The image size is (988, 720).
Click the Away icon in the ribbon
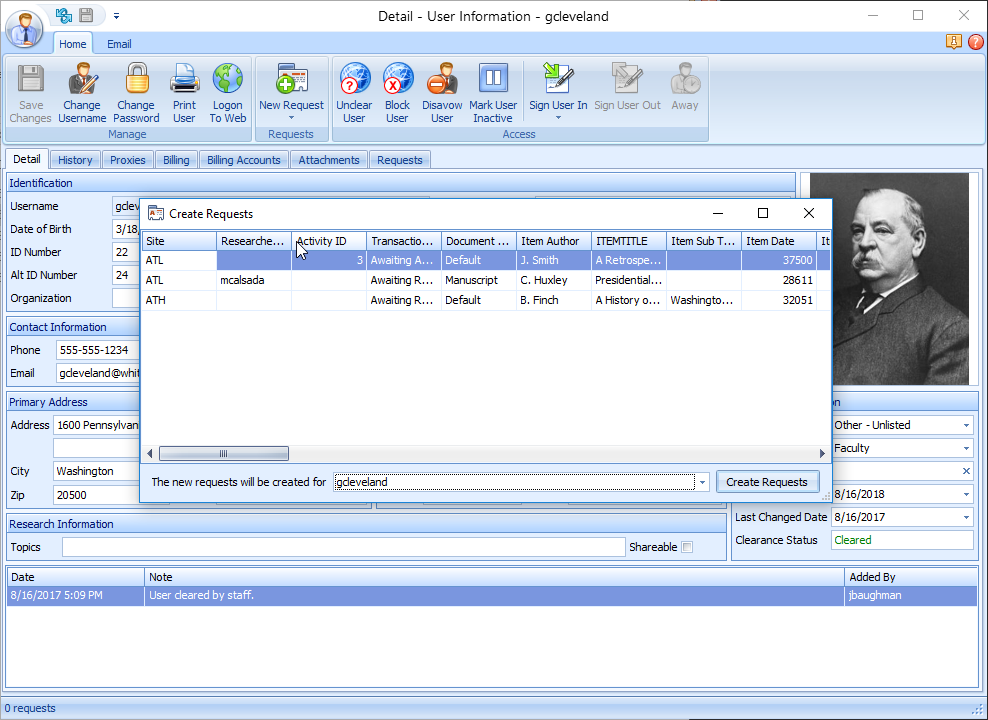click(684, 90)
